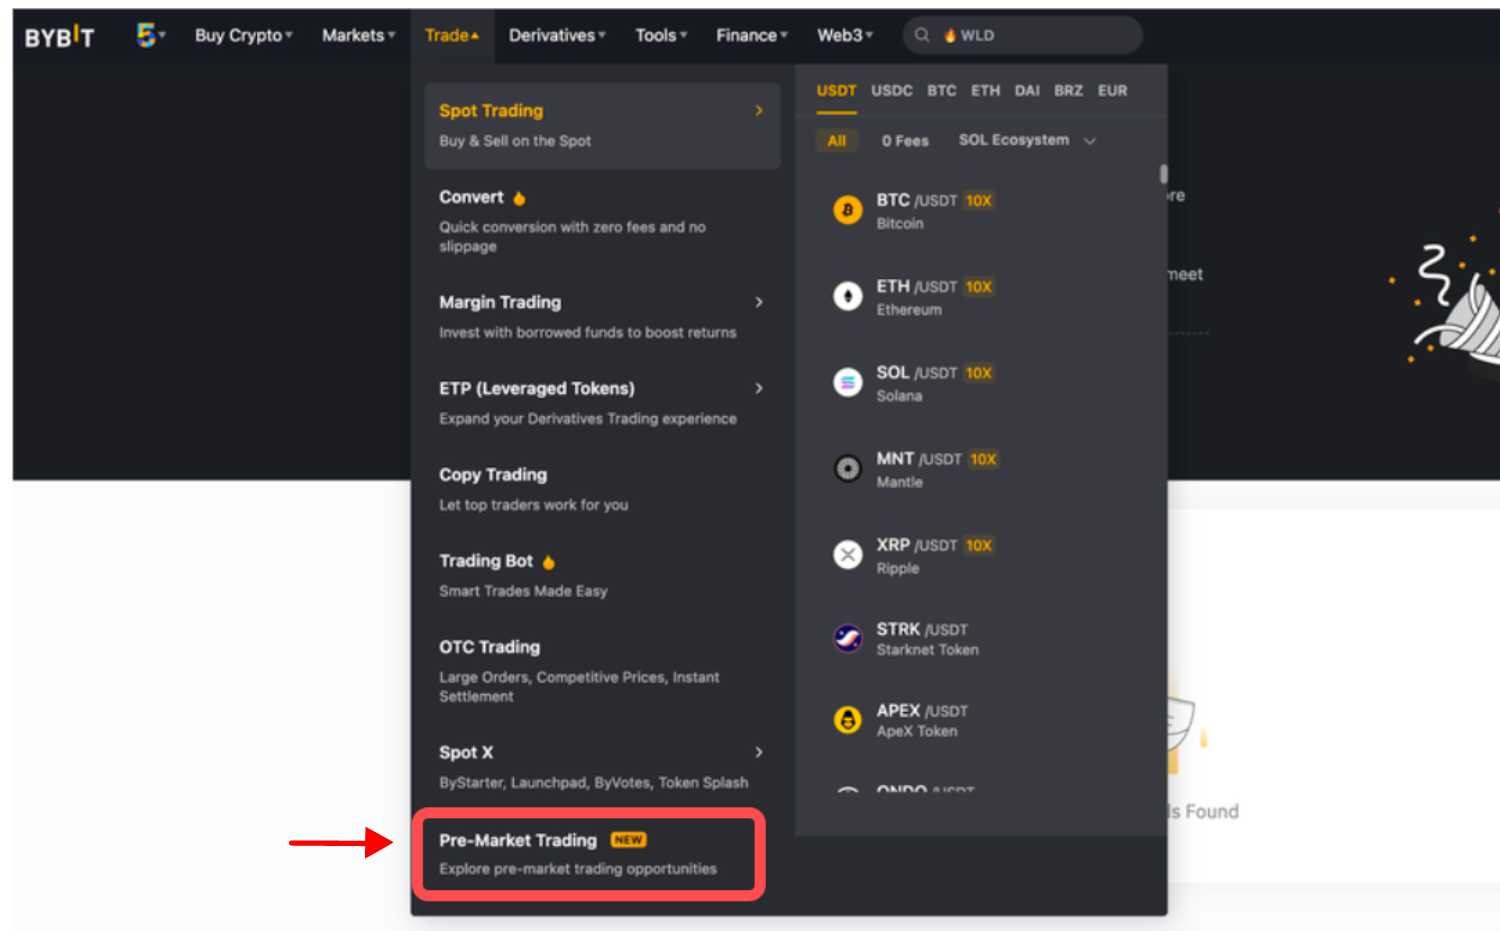Click the Ethereum coin icon
Screen dimensions: 1500x931
(847, 296)
